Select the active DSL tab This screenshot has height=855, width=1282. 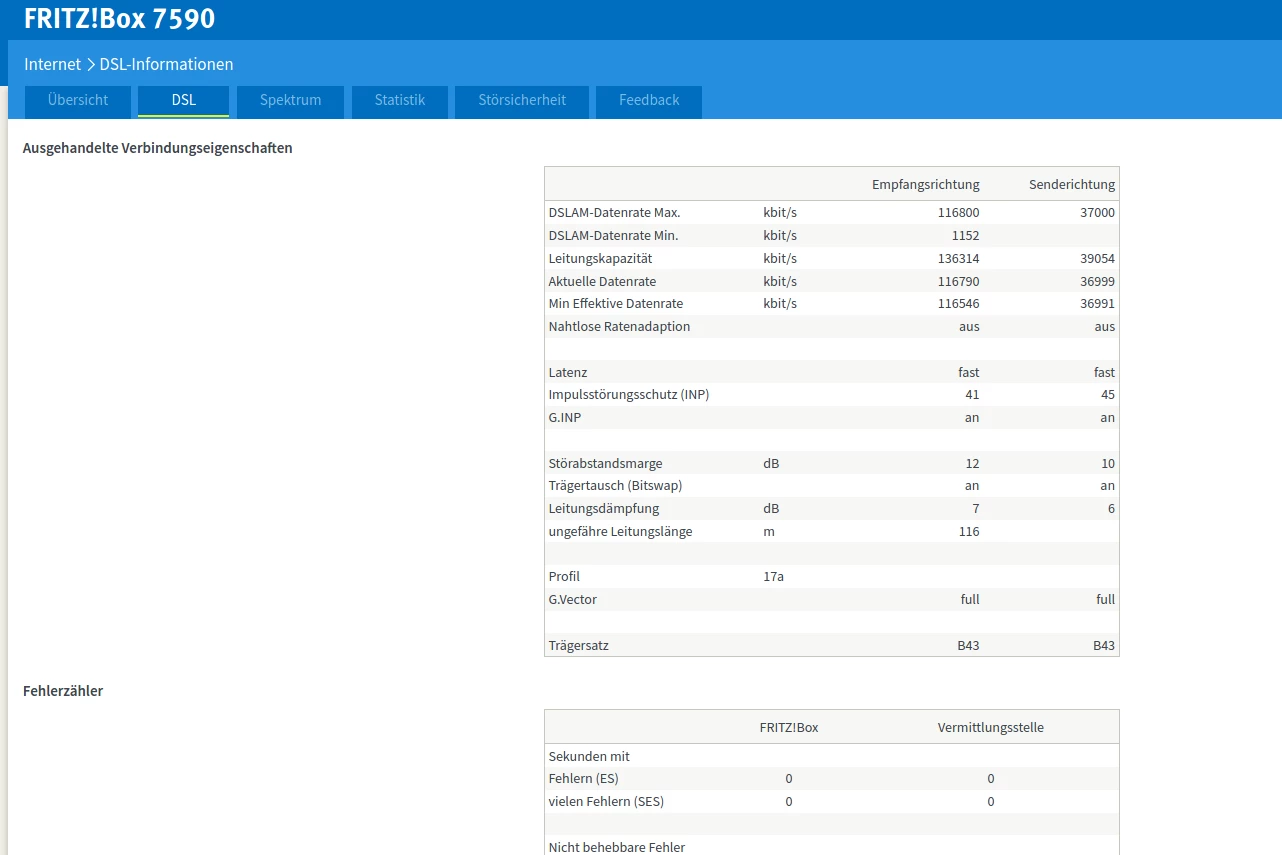tap(183, 101)
